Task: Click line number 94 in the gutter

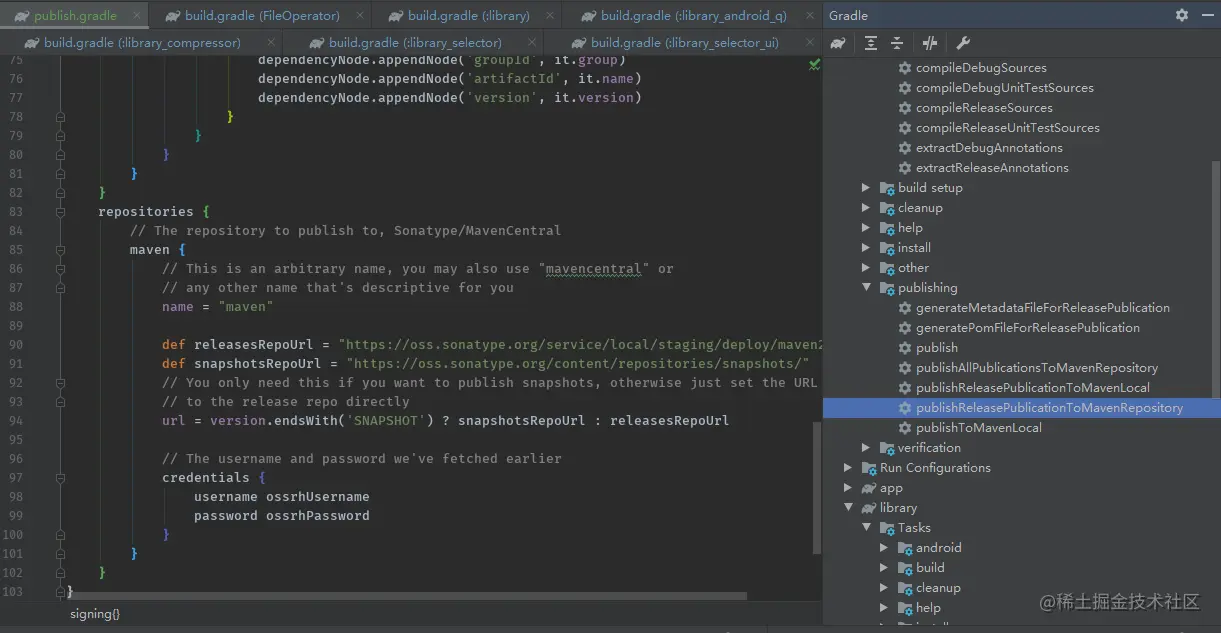Action: pyautogui.click(x=14, y=421)
